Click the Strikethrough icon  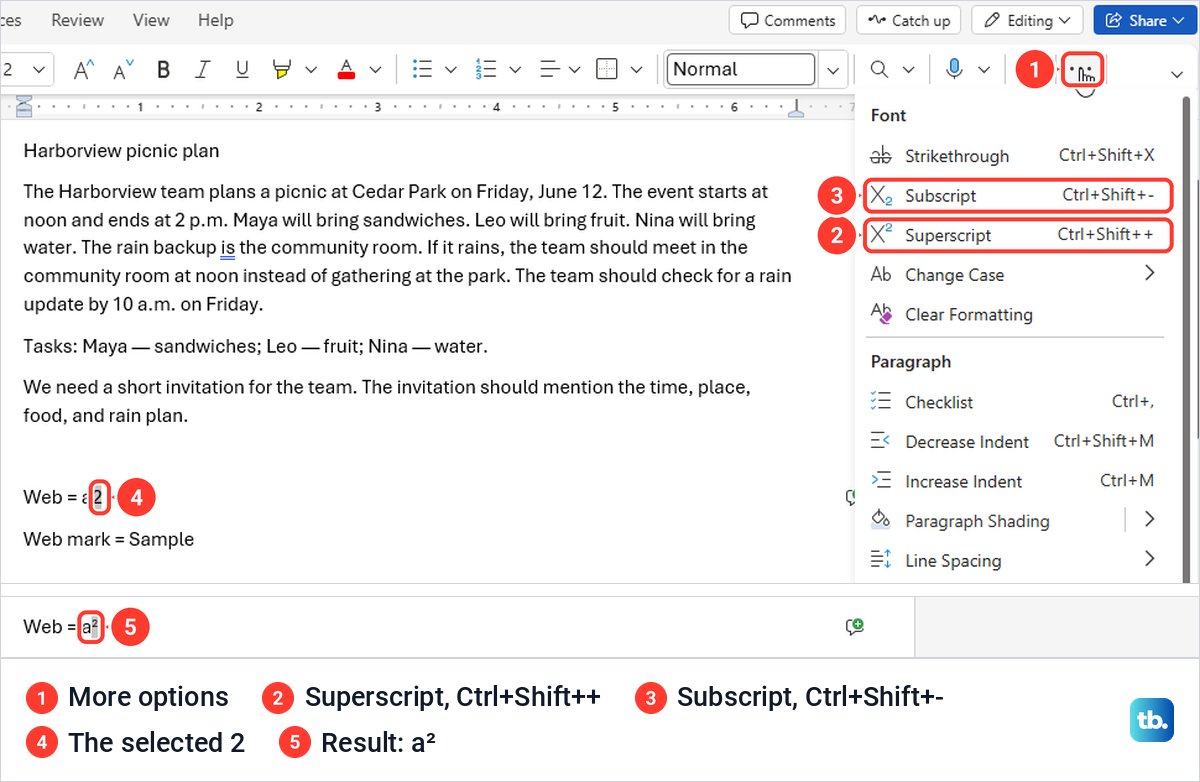[x=881, y=156]
